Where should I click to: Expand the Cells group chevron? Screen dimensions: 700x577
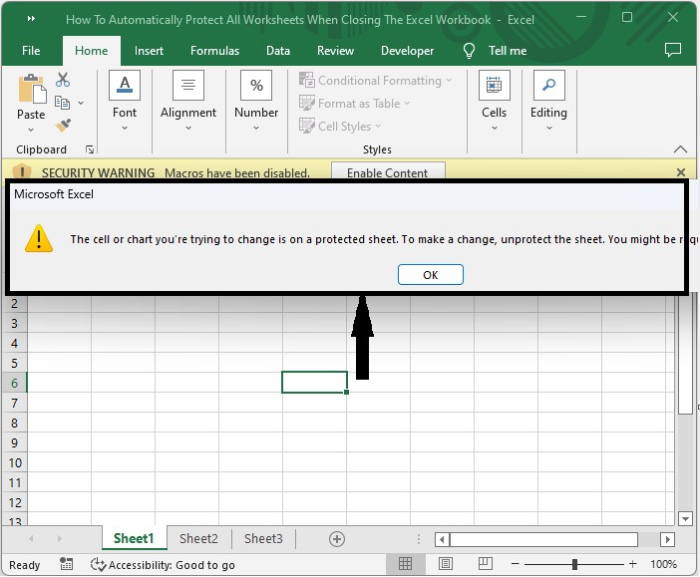click(494, 128)
